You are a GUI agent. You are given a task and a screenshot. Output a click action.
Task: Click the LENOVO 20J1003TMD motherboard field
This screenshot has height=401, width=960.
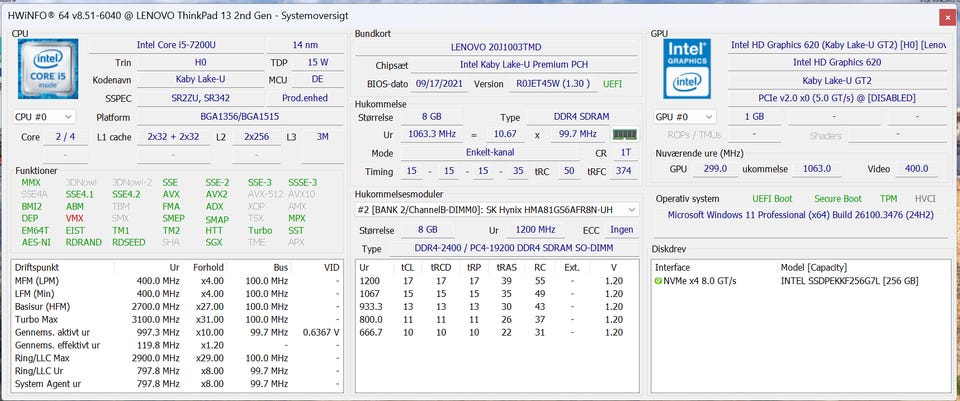(496, 47)
